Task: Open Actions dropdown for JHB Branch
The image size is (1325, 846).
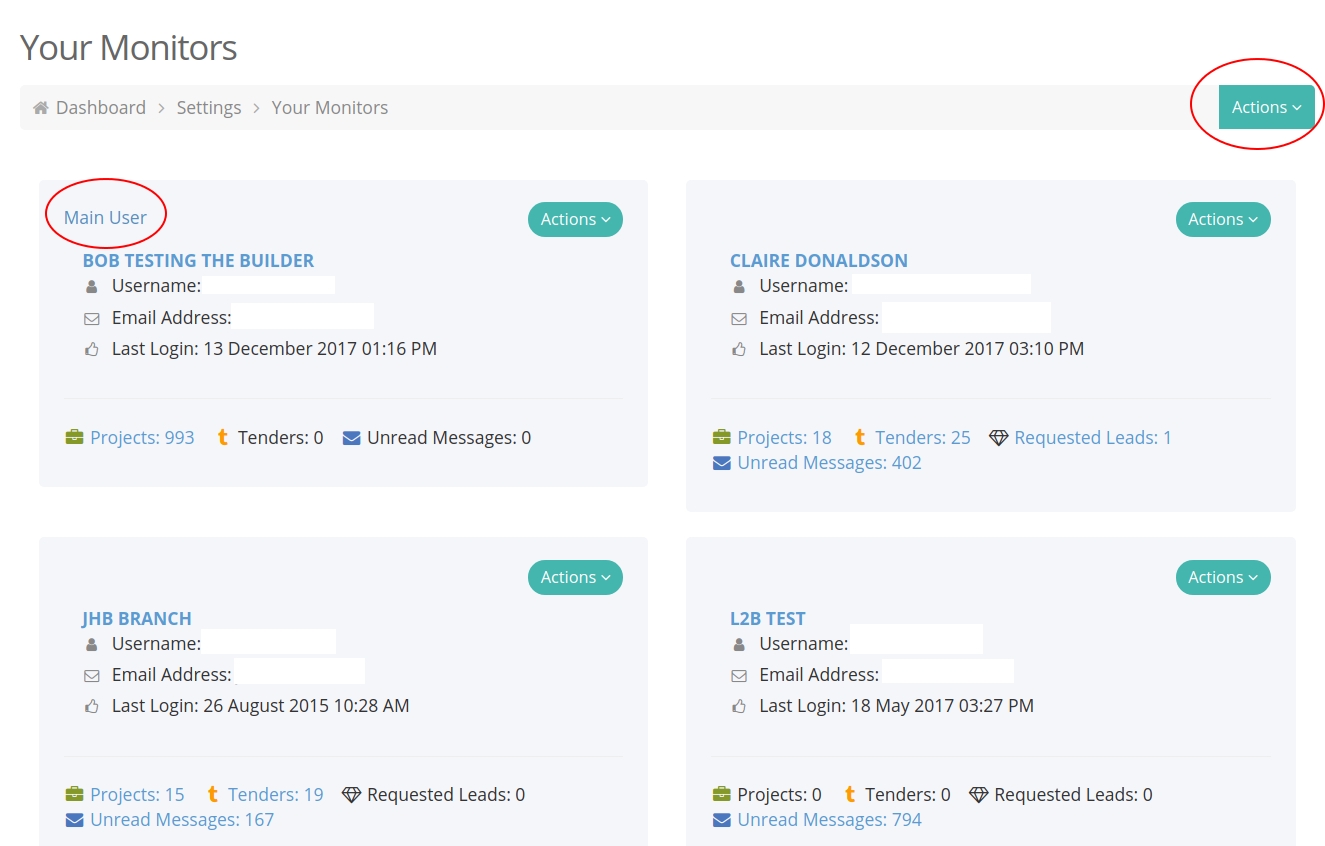Action: 575,577
